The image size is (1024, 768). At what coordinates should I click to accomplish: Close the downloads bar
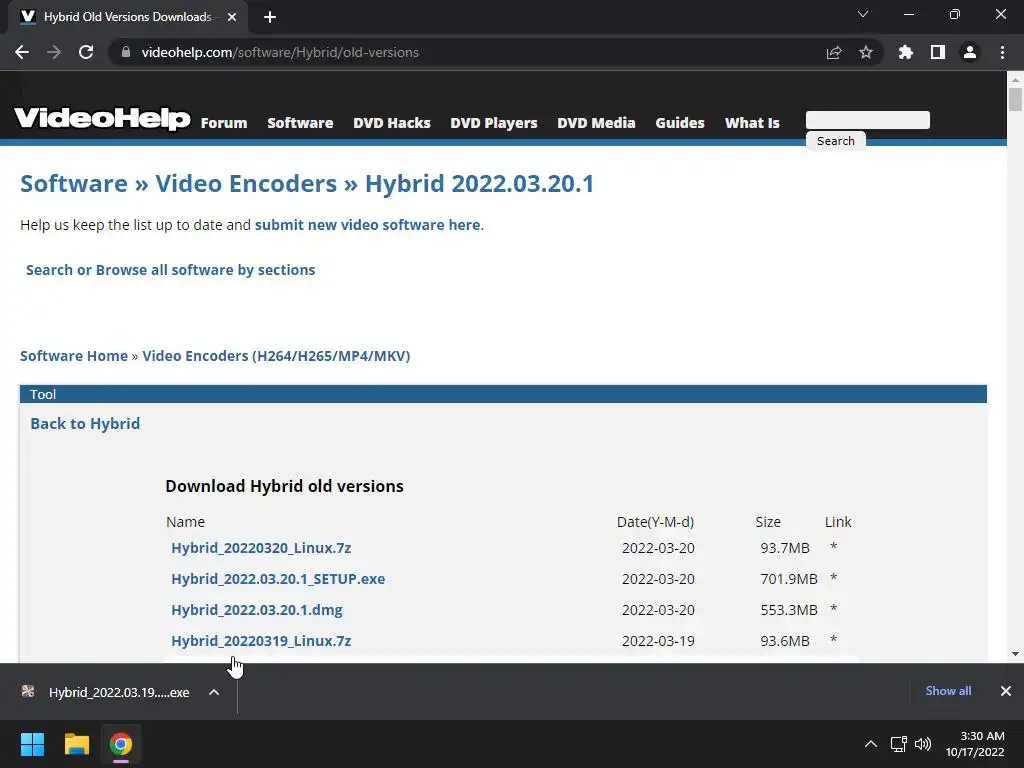click(1006, 691)
